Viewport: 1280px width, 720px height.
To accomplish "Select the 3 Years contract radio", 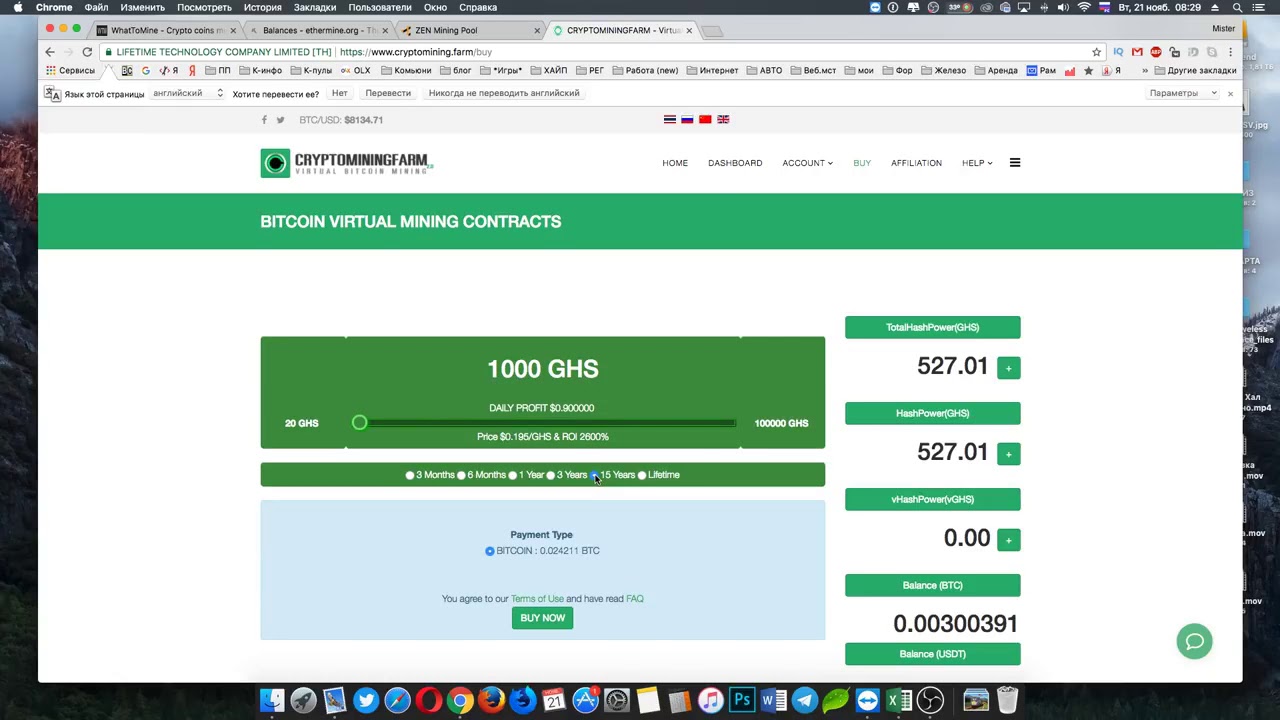I will (550, 475).
